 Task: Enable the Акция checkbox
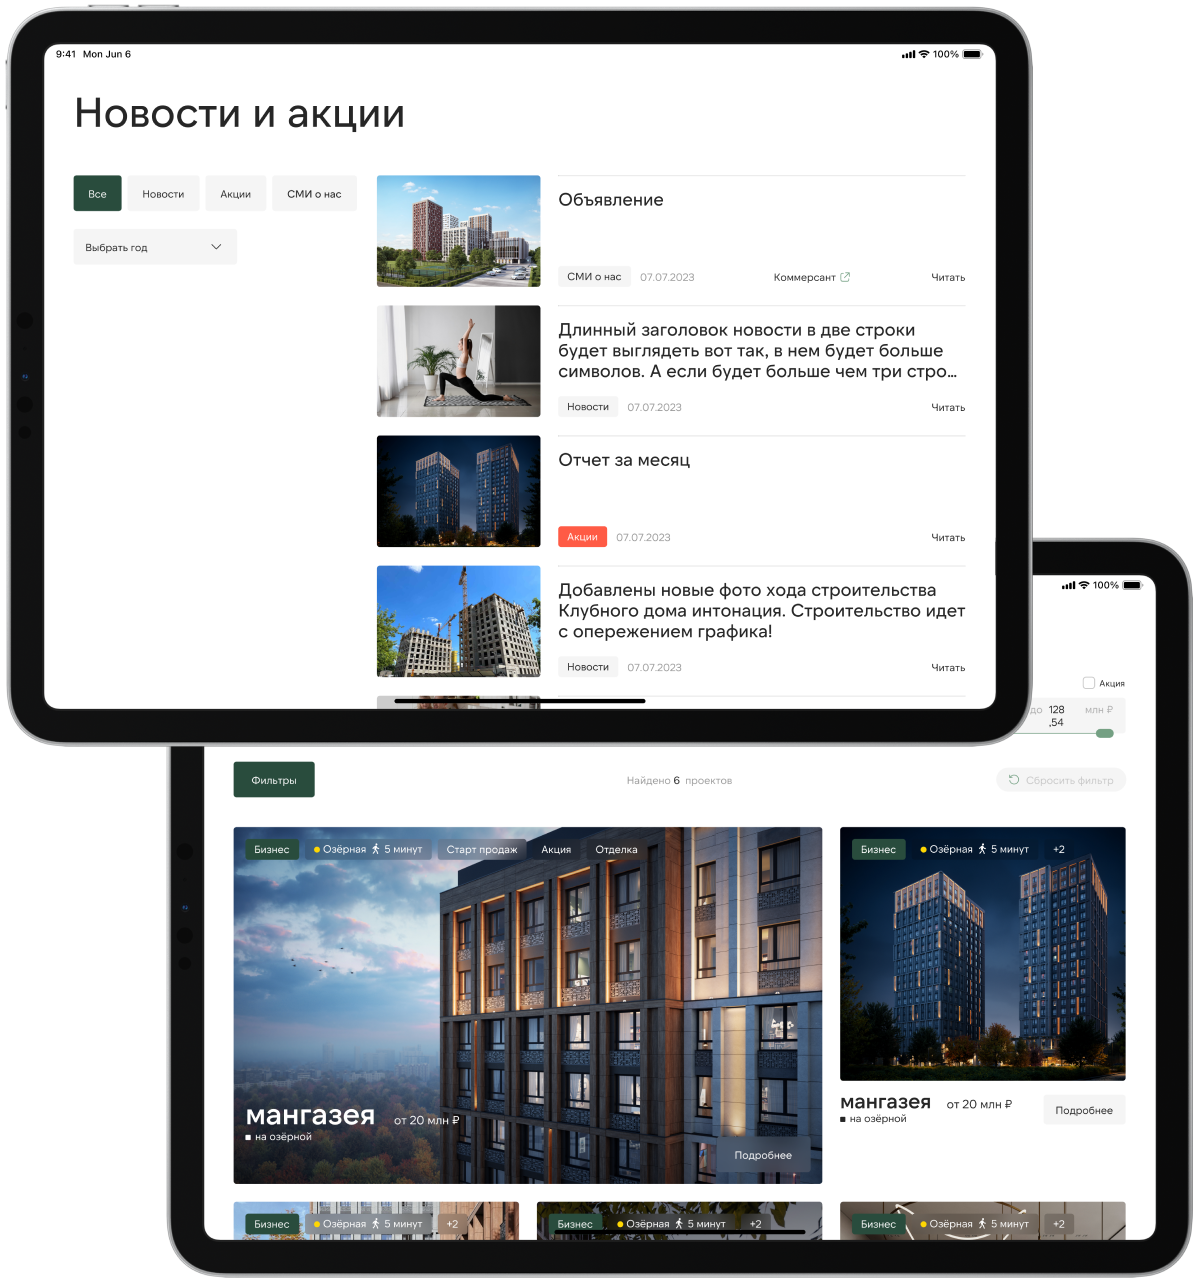1089,683
